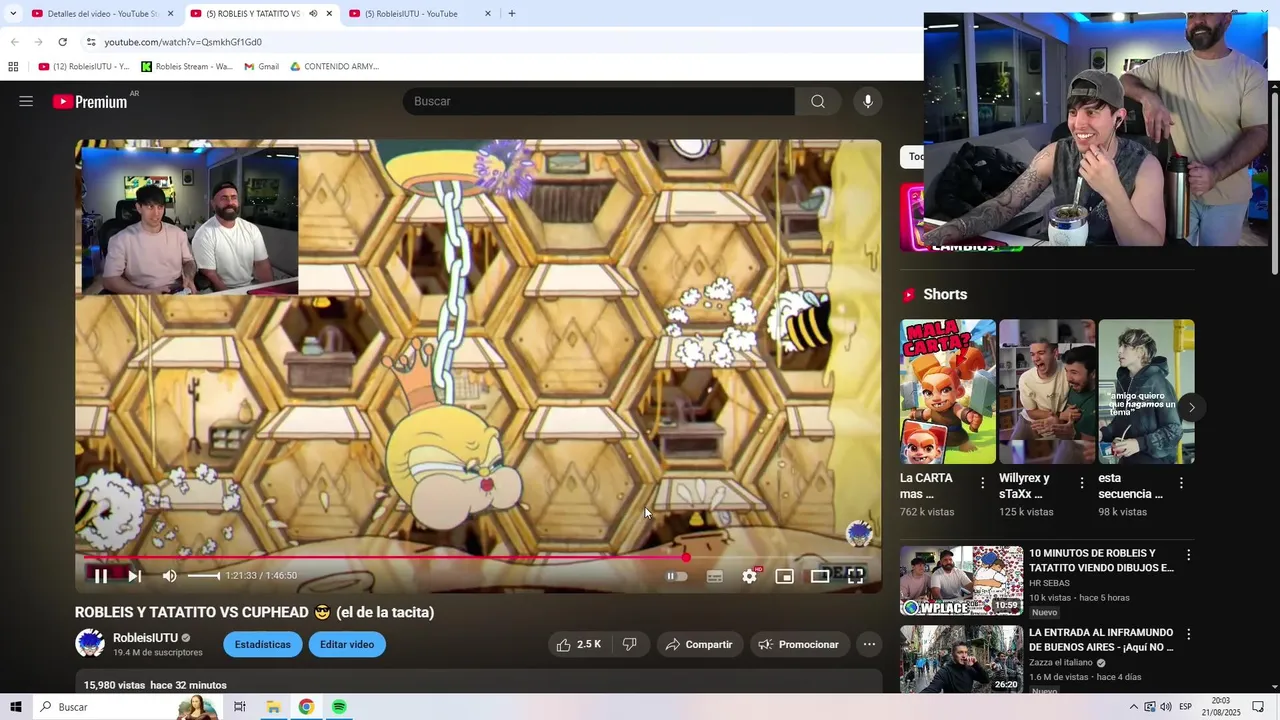
Task: Open options for La CARTA mas Short
Action: click(x=982, y=483)
